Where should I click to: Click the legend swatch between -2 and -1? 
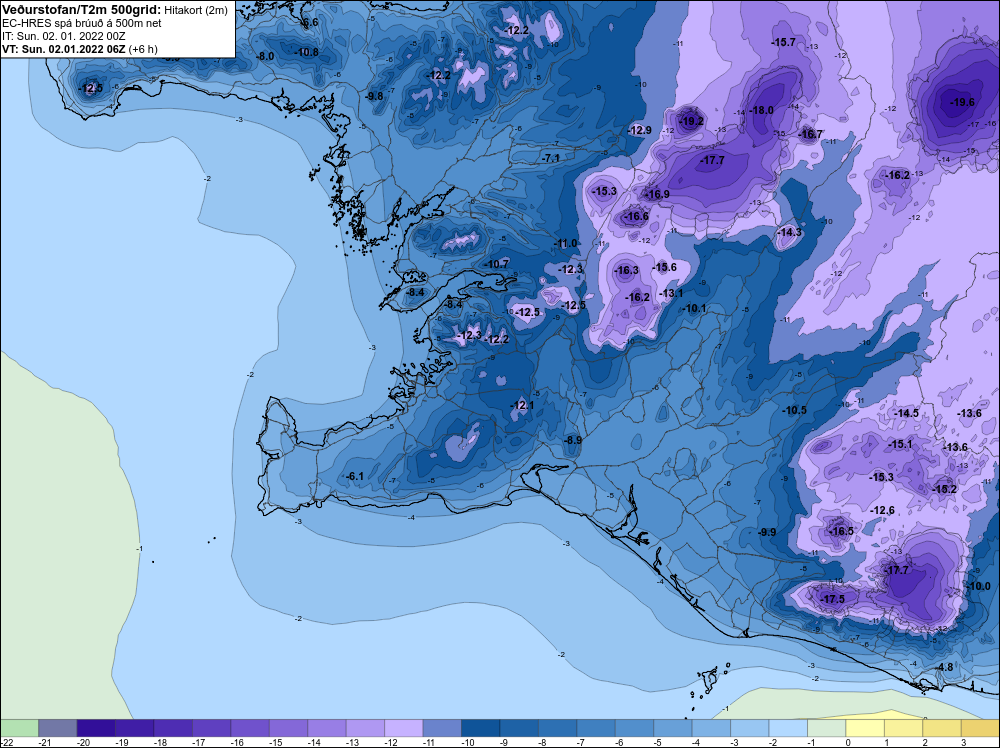pyautogui.click(x=788, y=728)
